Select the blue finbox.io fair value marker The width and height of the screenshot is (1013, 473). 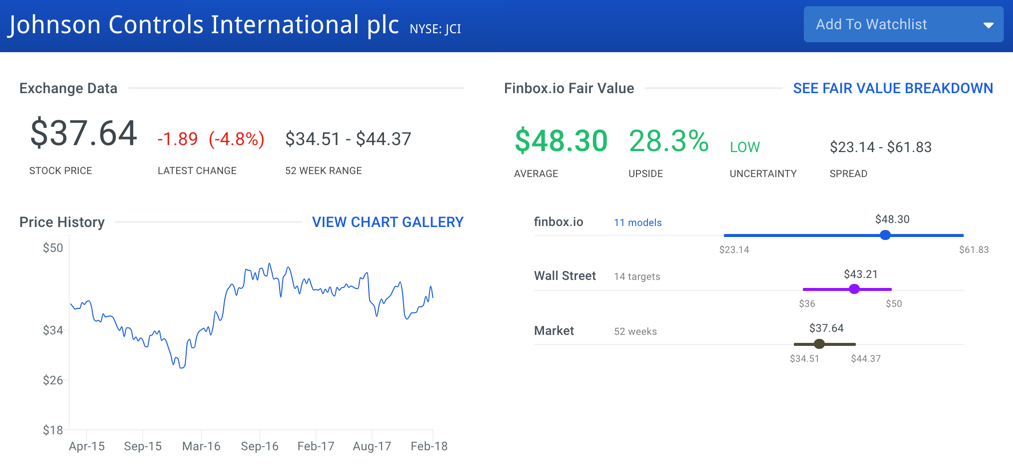point(885,235)
